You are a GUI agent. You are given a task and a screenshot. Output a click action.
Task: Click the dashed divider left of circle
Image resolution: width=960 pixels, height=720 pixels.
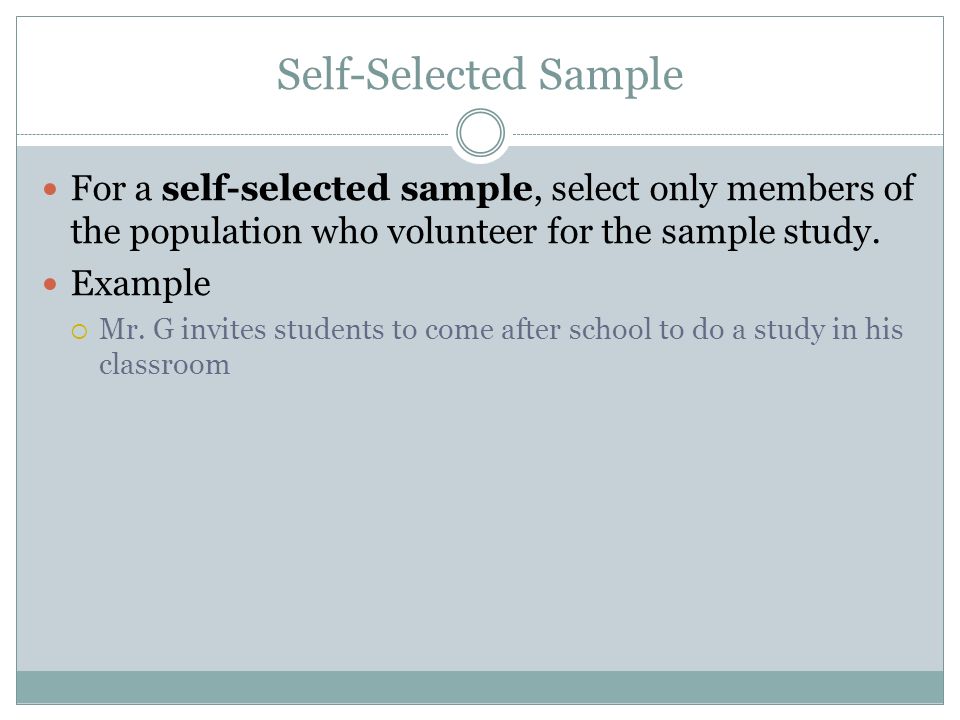pos(233,134)
